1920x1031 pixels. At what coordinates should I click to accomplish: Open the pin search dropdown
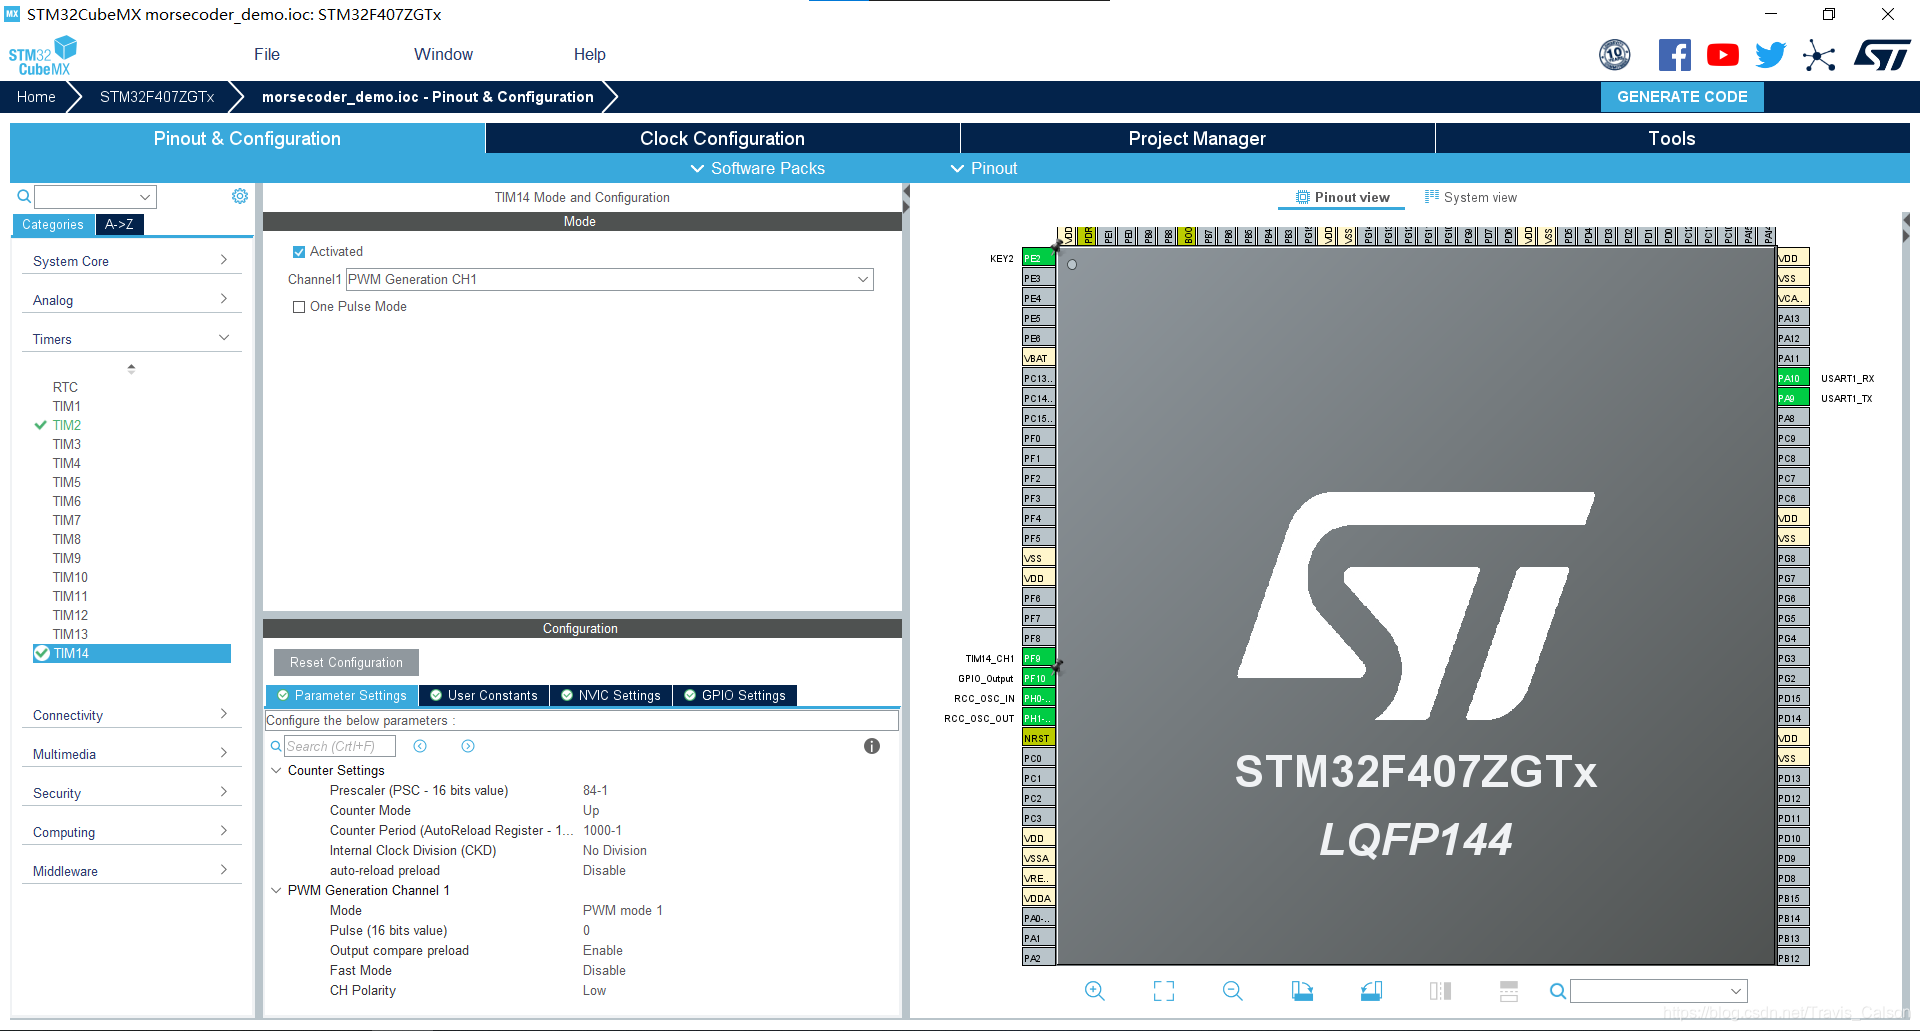(1659, 991)
